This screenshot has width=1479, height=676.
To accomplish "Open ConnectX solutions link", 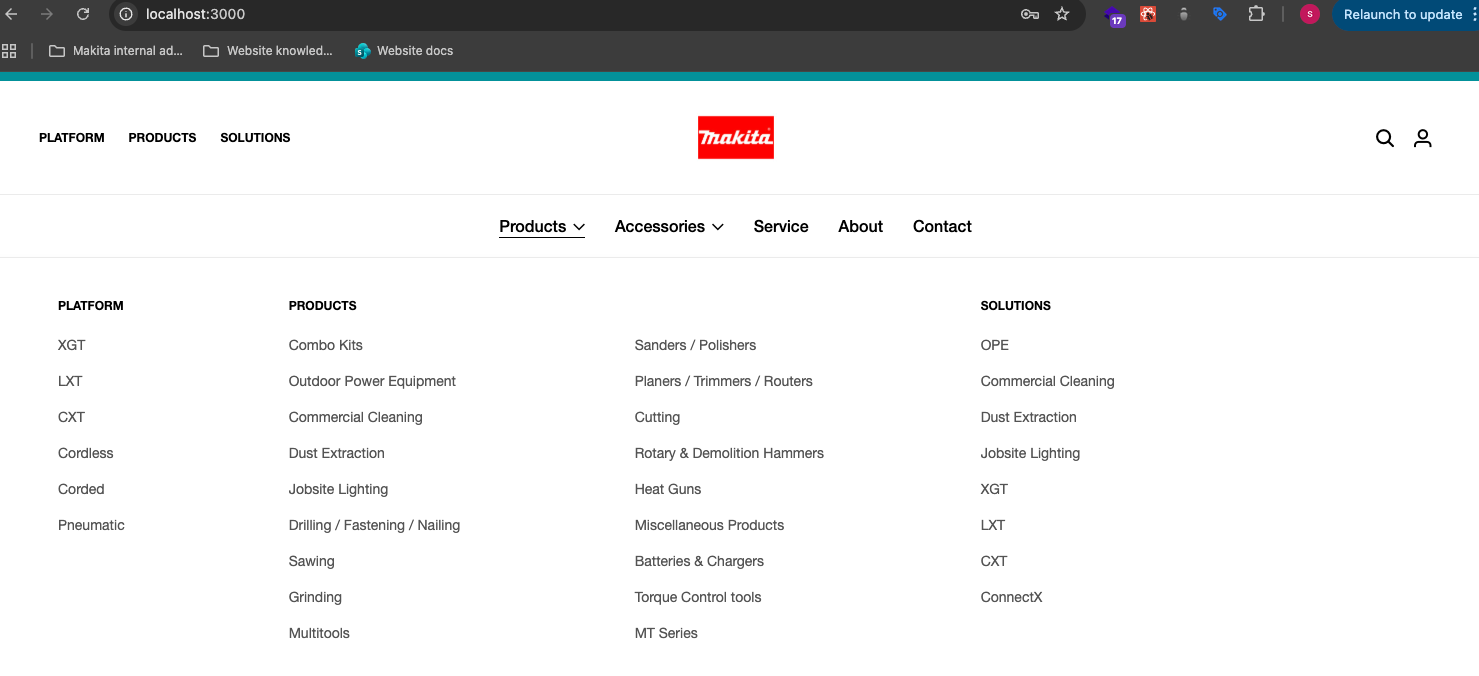I will pos(1011,597).
